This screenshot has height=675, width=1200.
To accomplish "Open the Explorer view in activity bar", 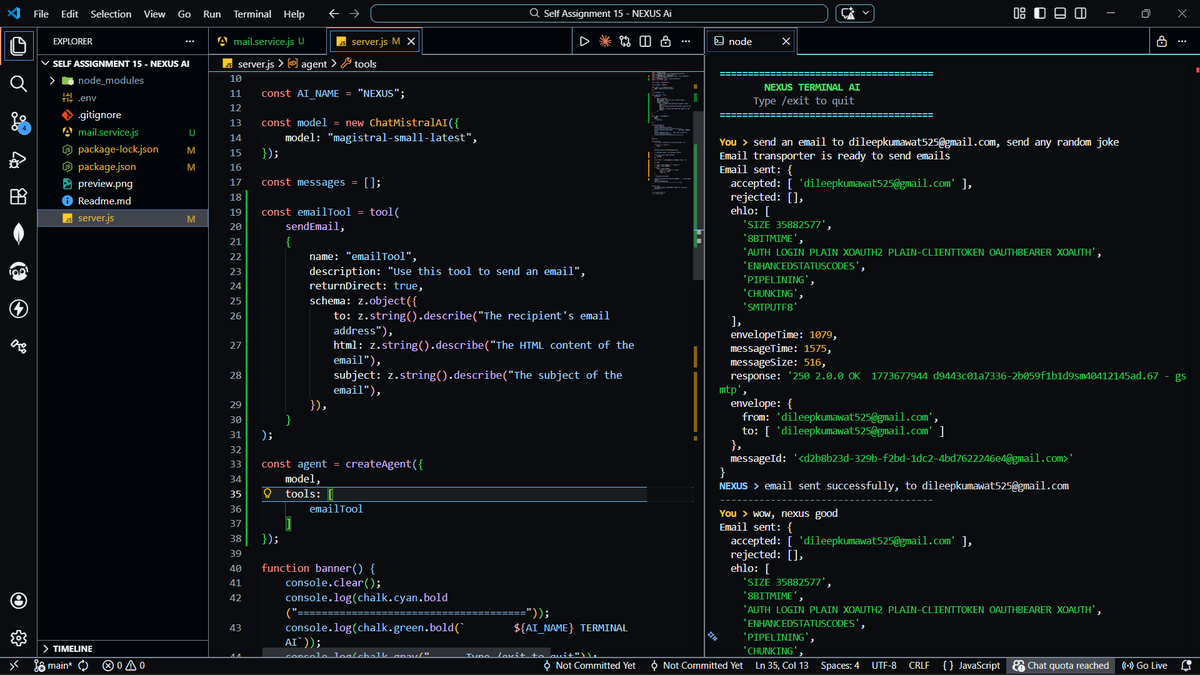I will point(18,46).
